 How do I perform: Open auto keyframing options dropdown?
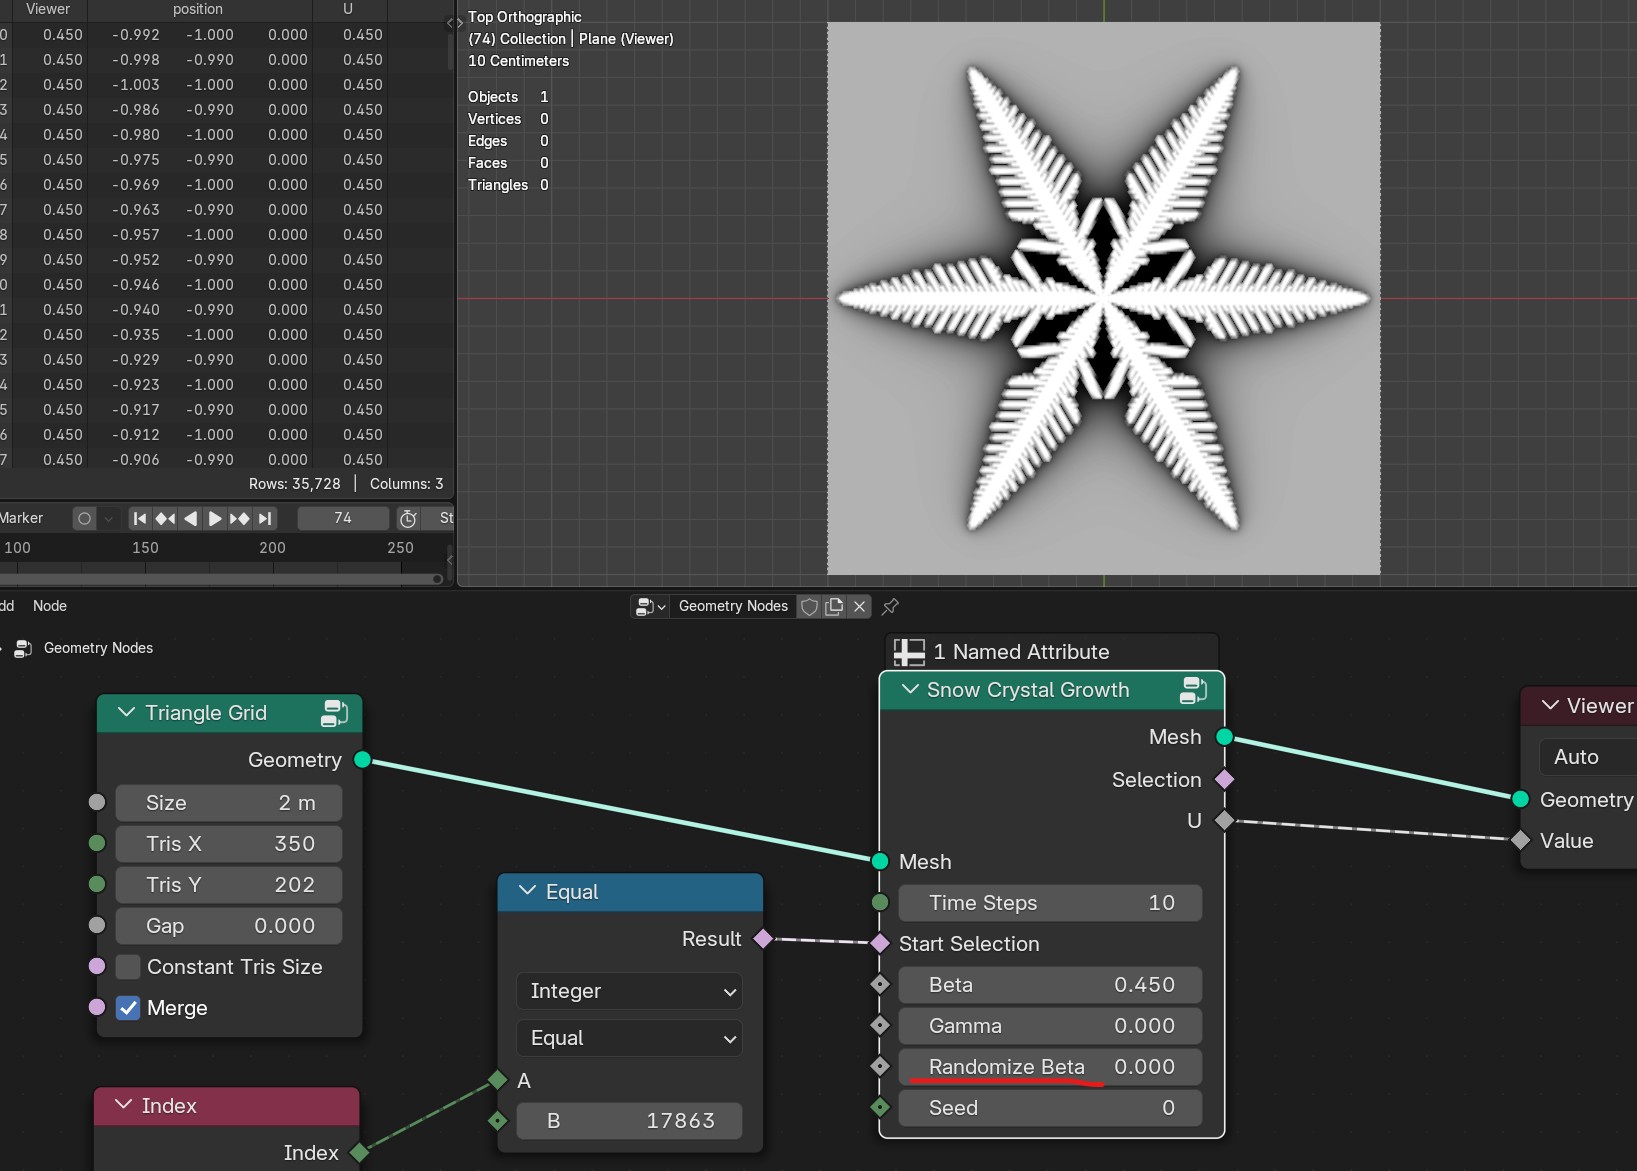click(109, 518)
